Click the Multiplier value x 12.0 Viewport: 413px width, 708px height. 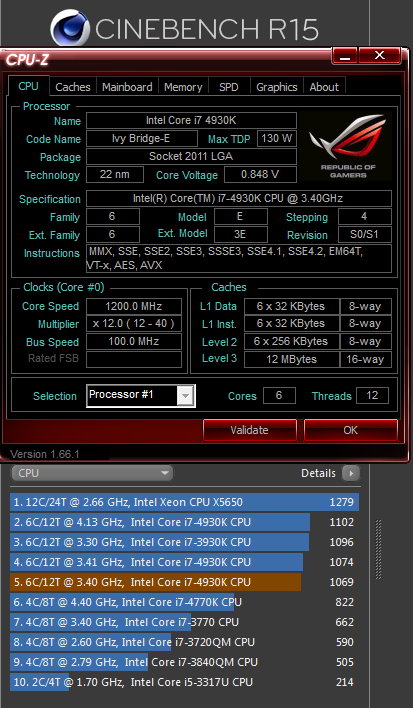pos(134,324)
